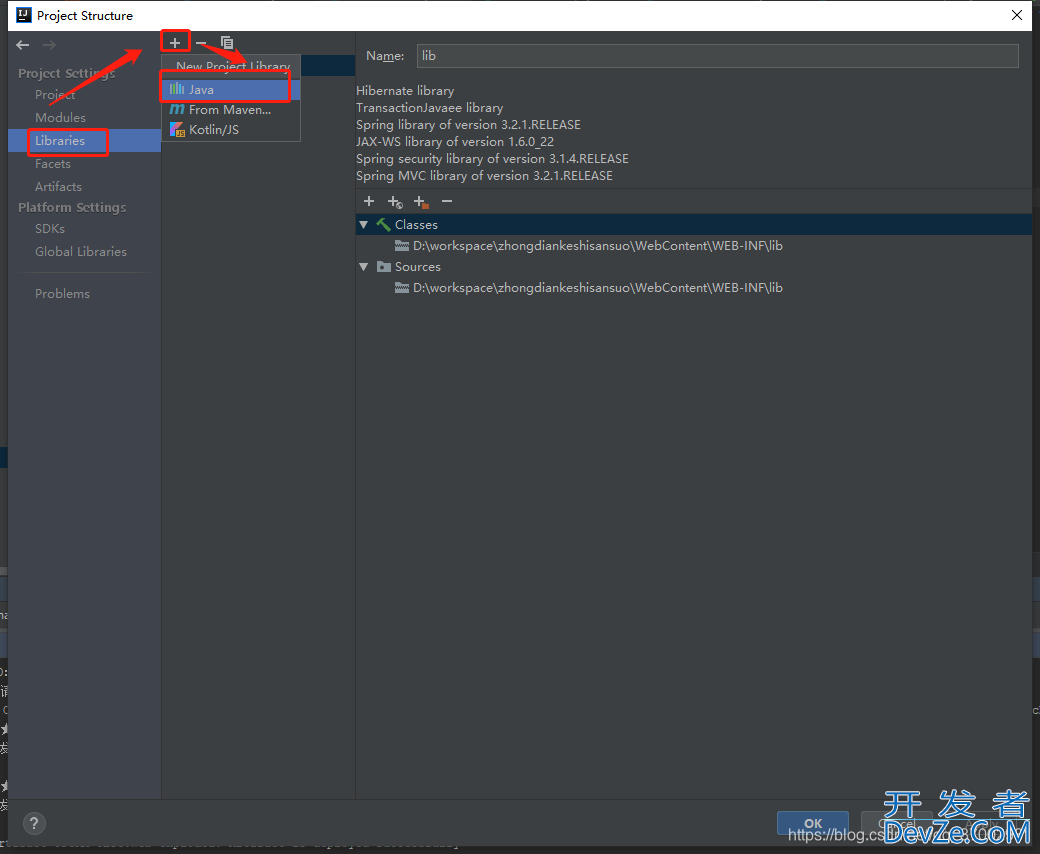Viewport: 1040px width, 854px height.
Task: Open Artifacts settings
Action: [58, 186]
